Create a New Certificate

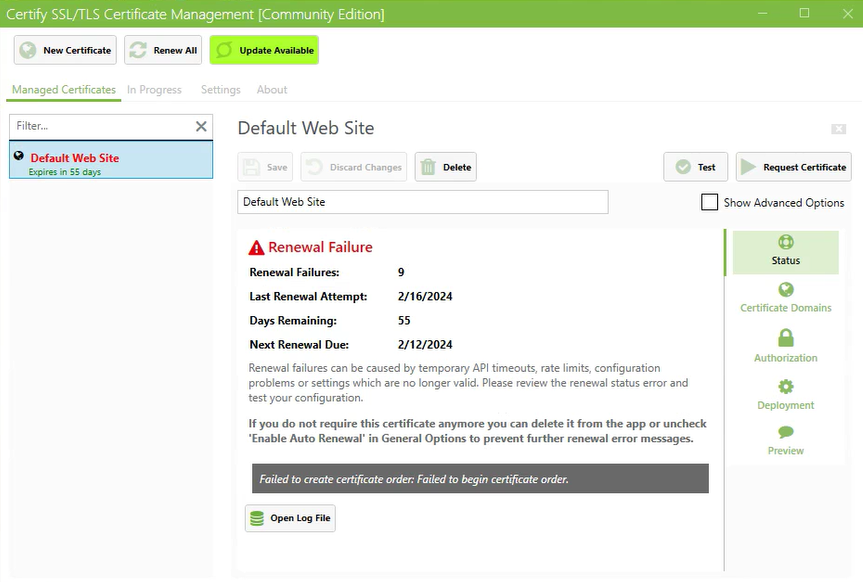tap(64, 49)
